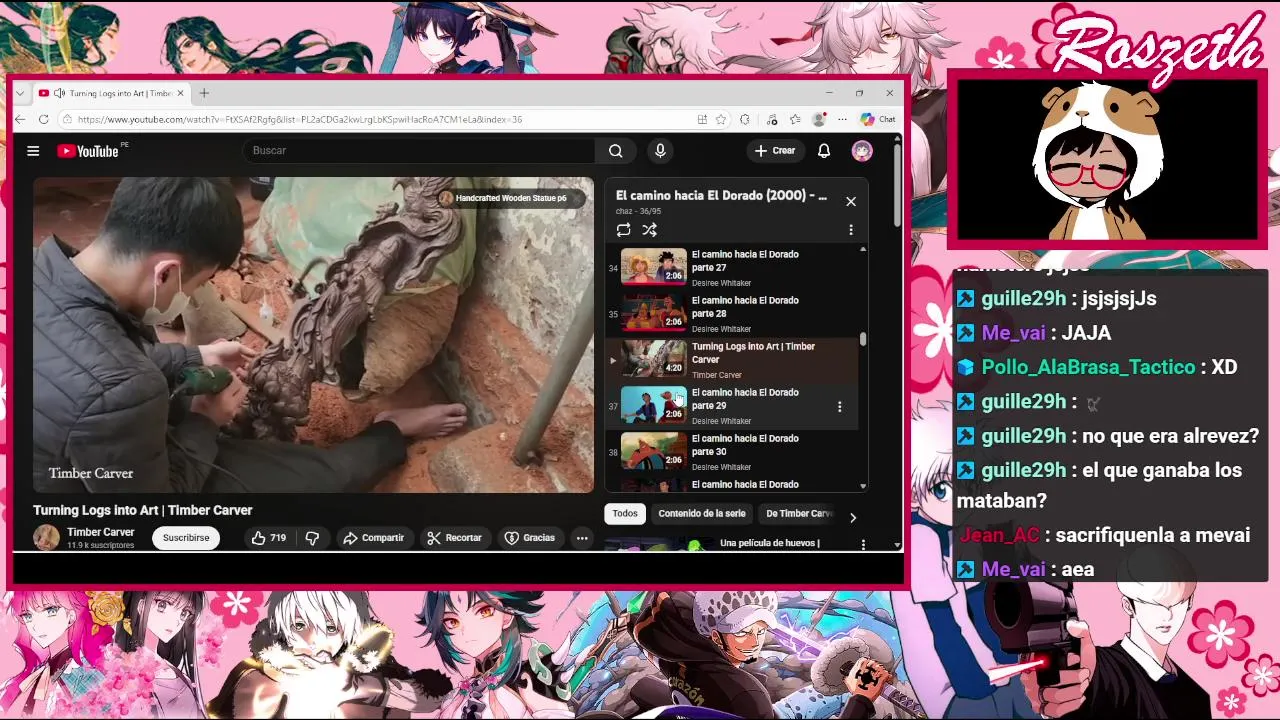The height and width of the screenshot is (720, 1280).
Task: Go back in the browser
Action: pyautogui.click(x=20, y=119)
